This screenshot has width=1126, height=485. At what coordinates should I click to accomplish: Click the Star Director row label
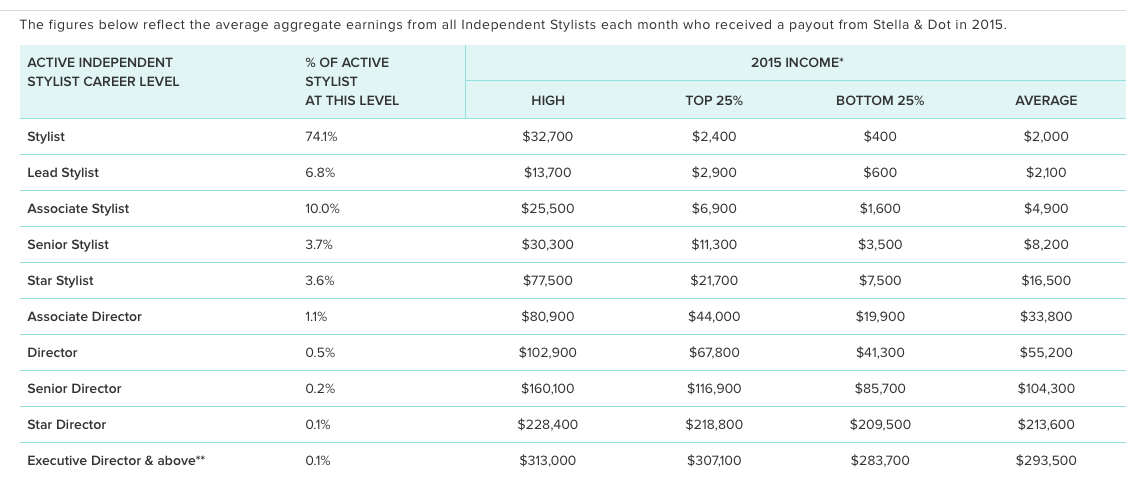[x=66, y=424]
